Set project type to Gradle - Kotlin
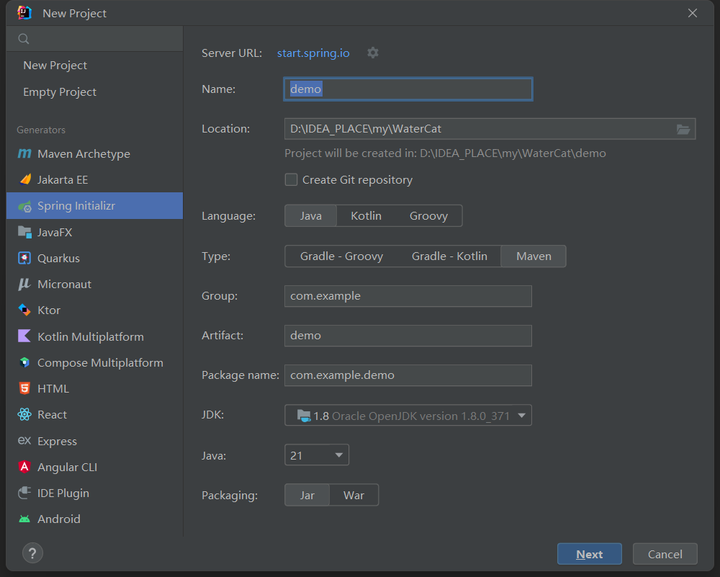720x577 pixels. 449,256
